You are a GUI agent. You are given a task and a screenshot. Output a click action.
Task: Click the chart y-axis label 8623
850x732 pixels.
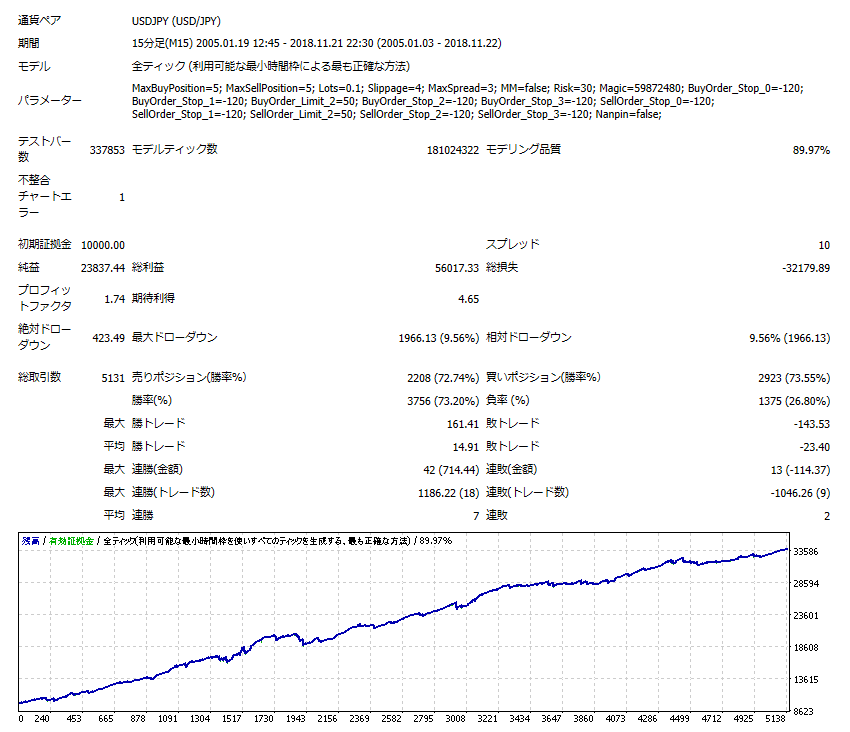coord(804,712)
